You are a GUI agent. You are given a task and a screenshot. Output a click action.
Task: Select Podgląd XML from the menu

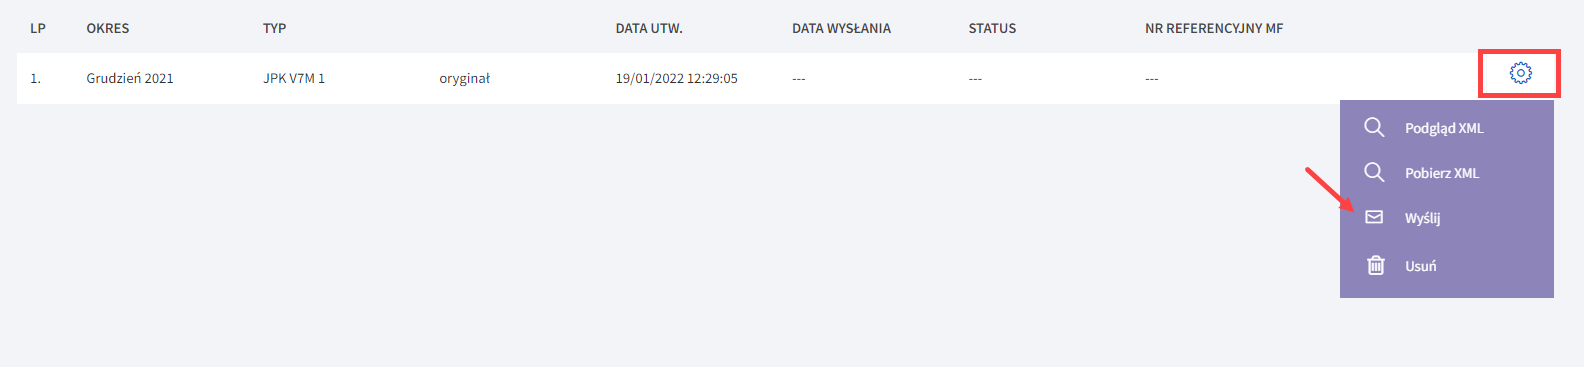(1444, 128)
